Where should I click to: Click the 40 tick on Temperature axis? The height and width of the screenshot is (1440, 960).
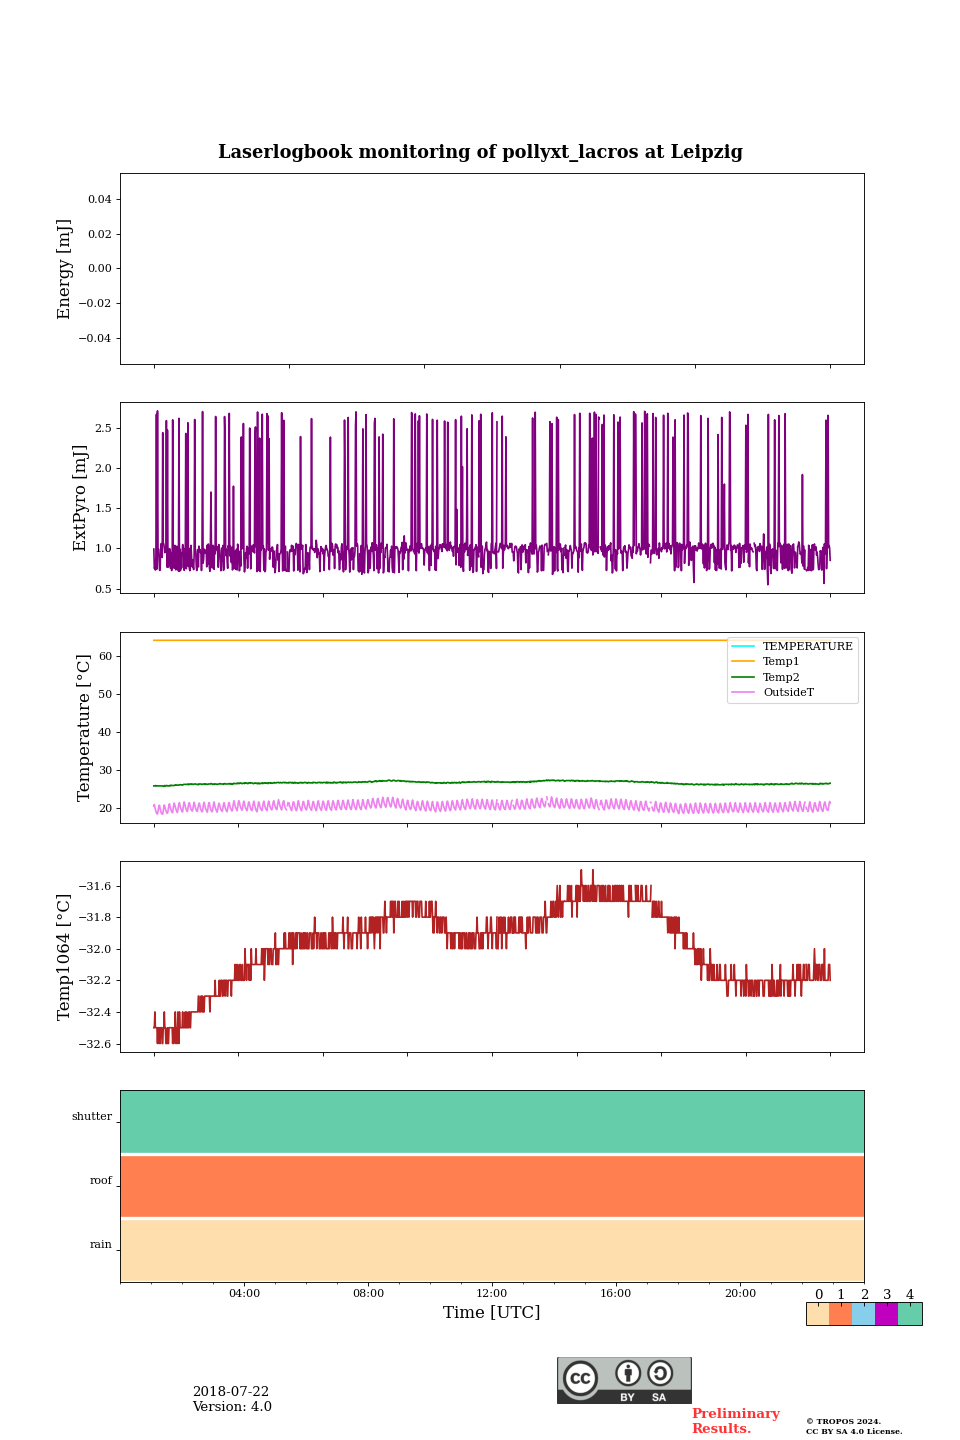(106, 732)
